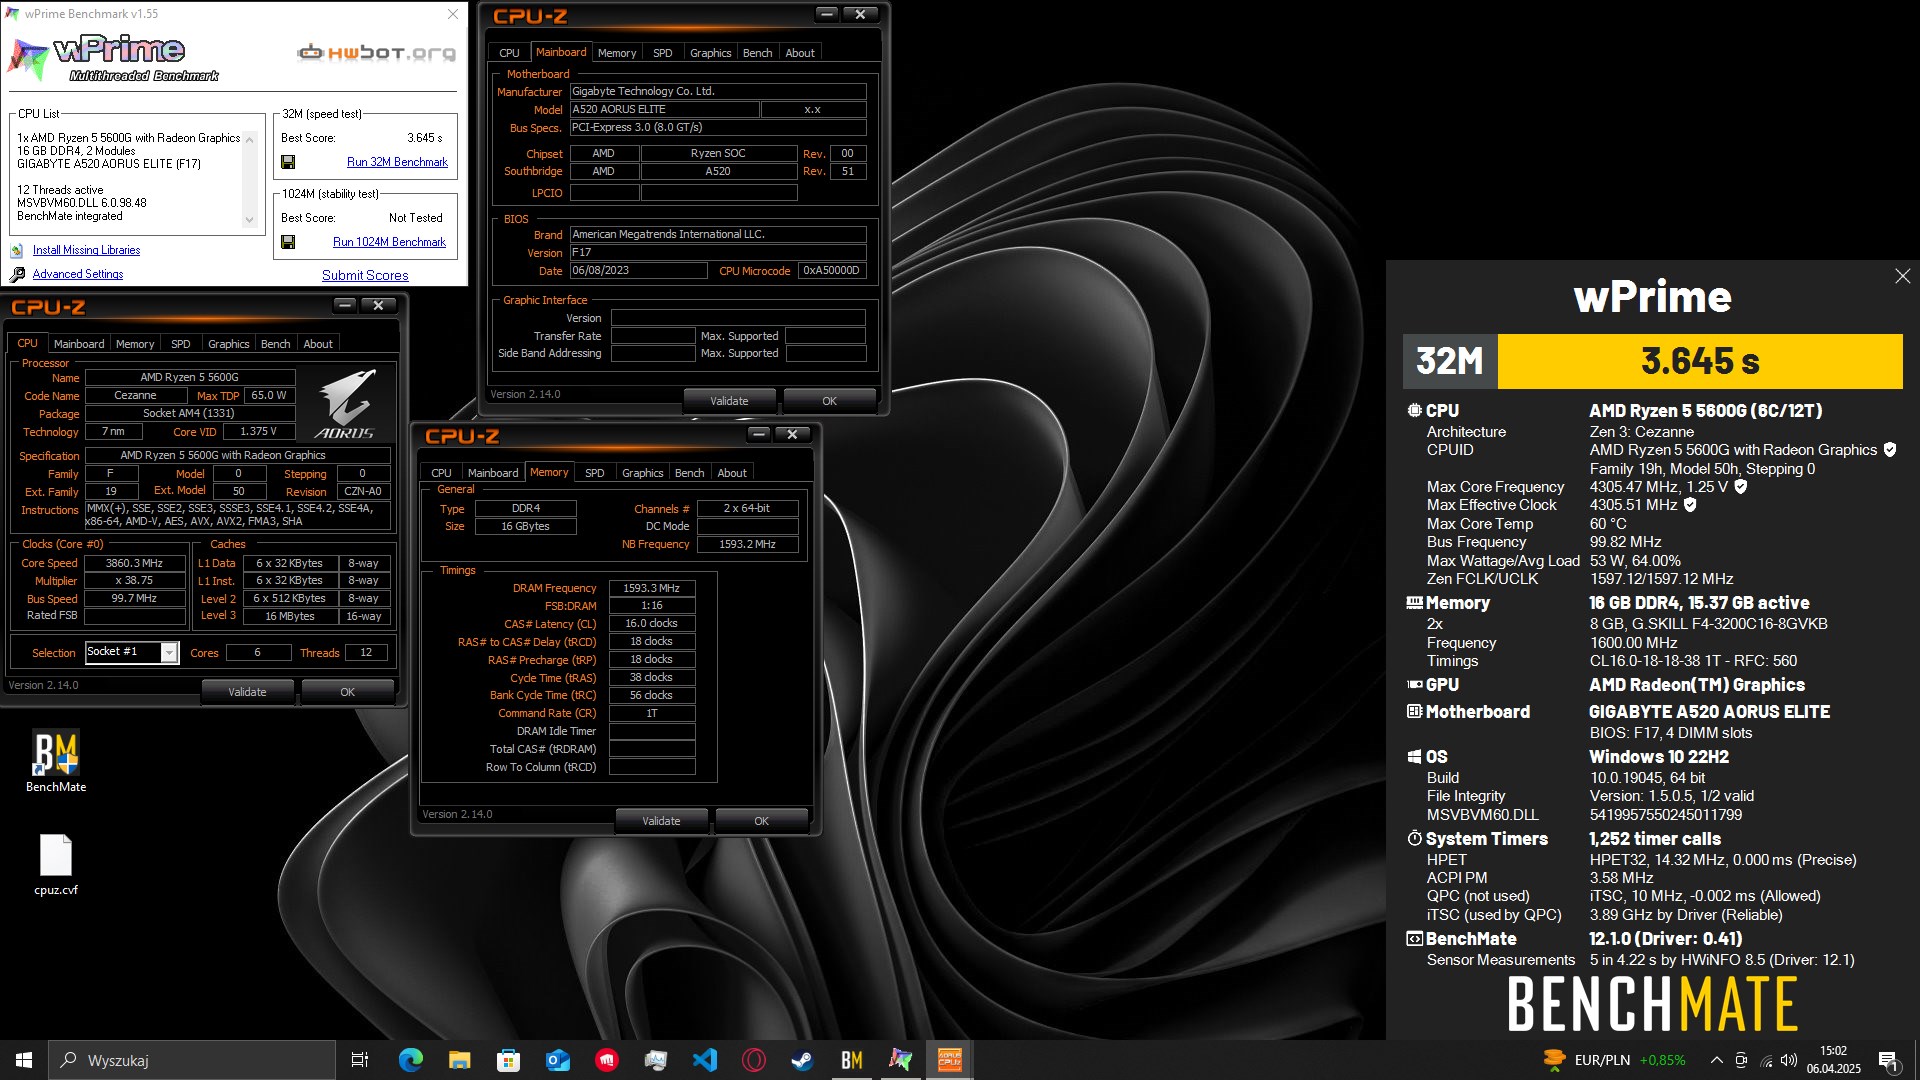Show hidden system tray icons
The image size is (1920, 1080).
click(x=1716, y=1060)
